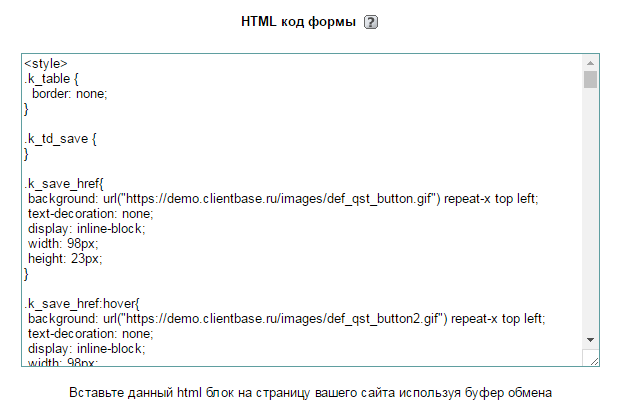Screen dimensions: 626x412
Task: Place cursor on the <style> line
Action: tap(46, 64)
